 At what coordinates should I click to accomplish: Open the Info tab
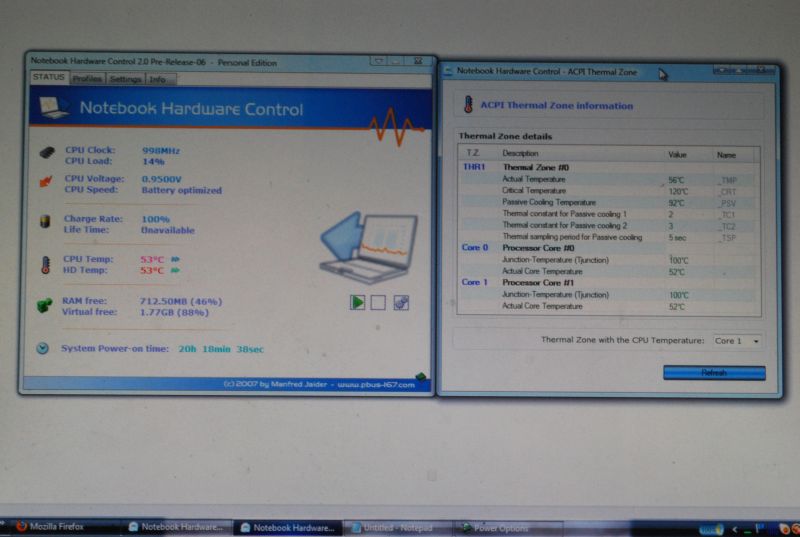coord(159,80)
